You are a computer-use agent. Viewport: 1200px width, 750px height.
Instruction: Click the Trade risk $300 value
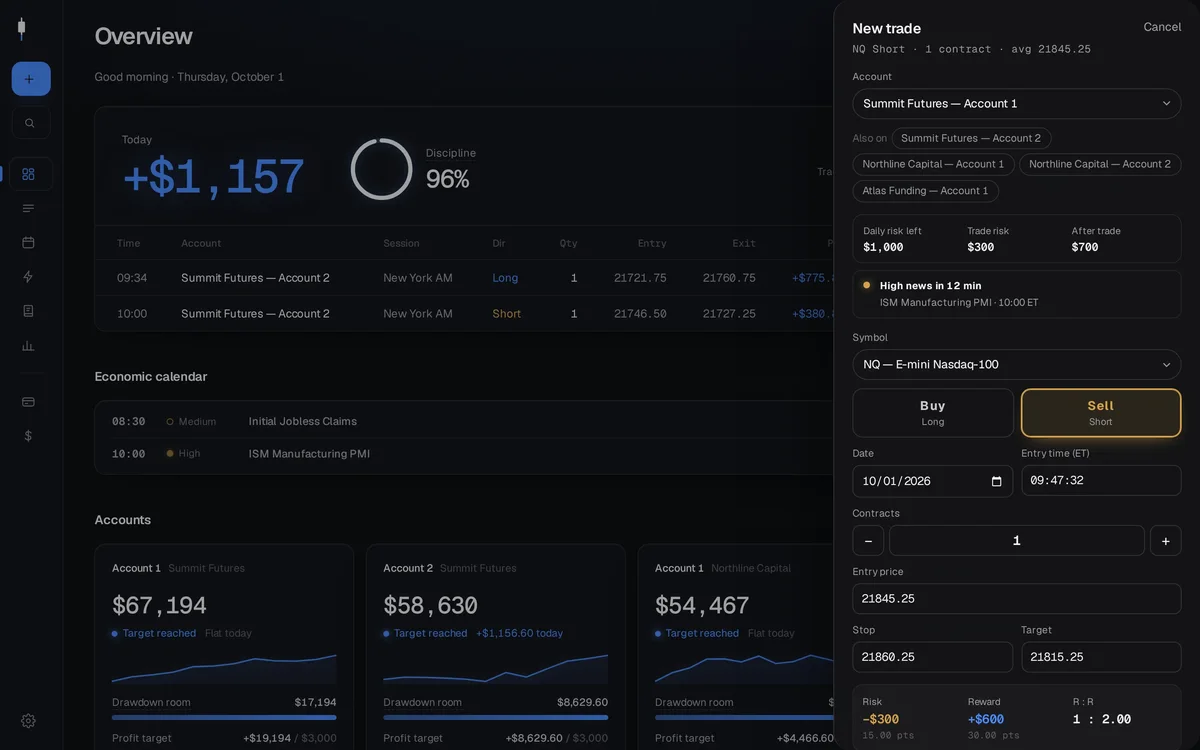point(981,247)
